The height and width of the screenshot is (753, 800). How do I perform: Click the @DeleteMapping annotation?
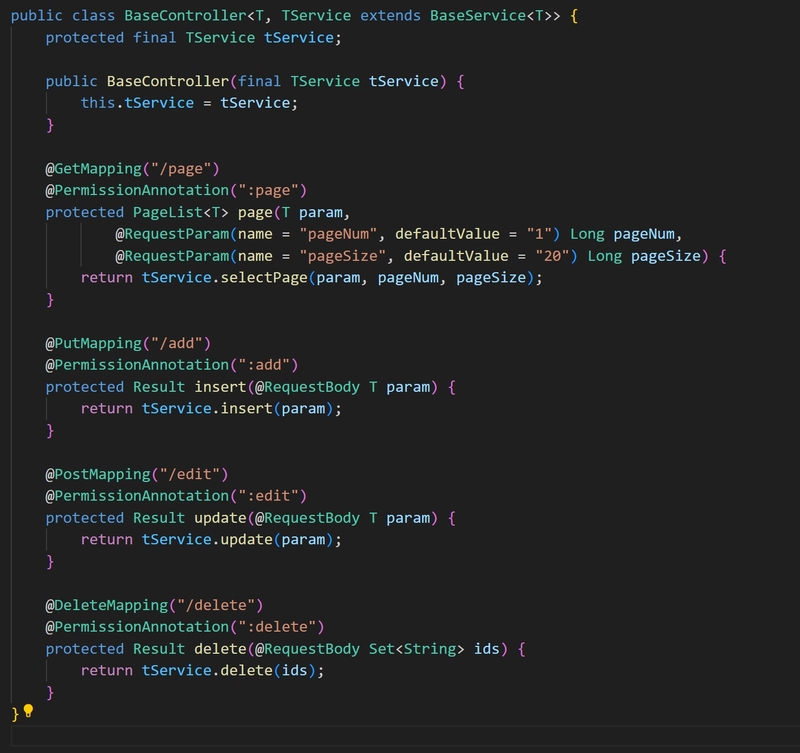click(107, 606)
